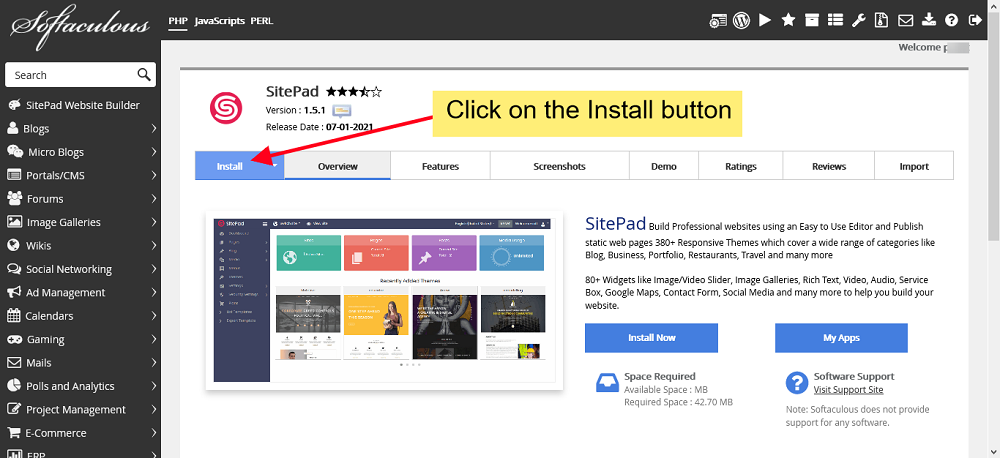Image resolution: width=1000 pixels, height=458 pixels.
Task: Click the changelog note icon beside version
Action: (x=342, y=110)
